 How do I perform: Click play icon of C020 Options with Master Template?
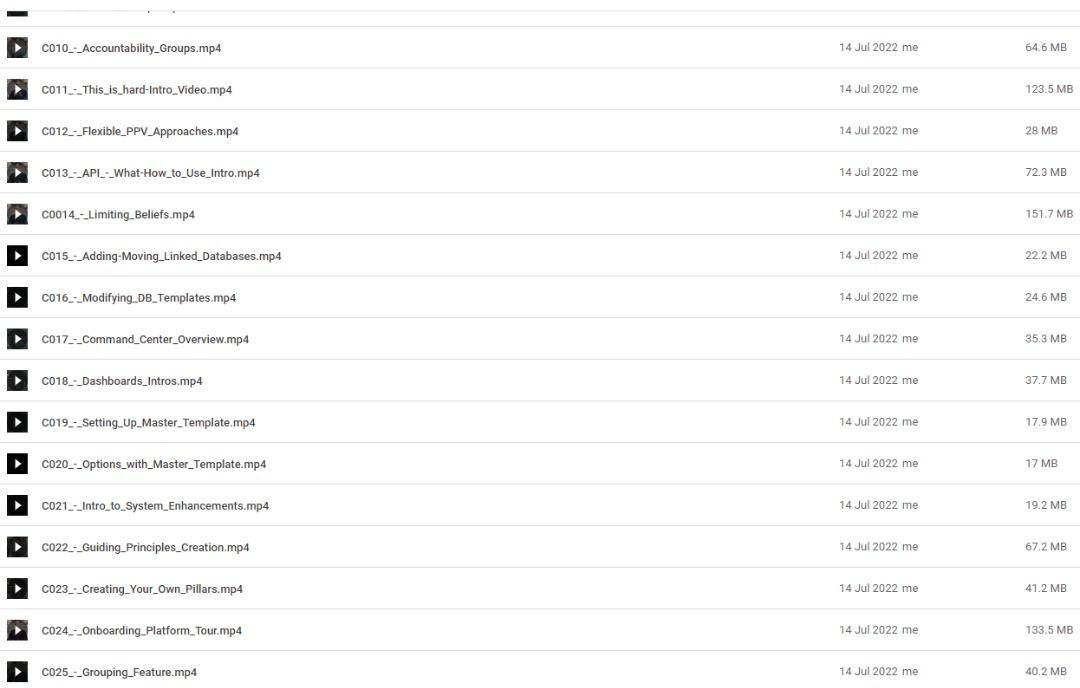pyautogui.click(x=17, y=463)
